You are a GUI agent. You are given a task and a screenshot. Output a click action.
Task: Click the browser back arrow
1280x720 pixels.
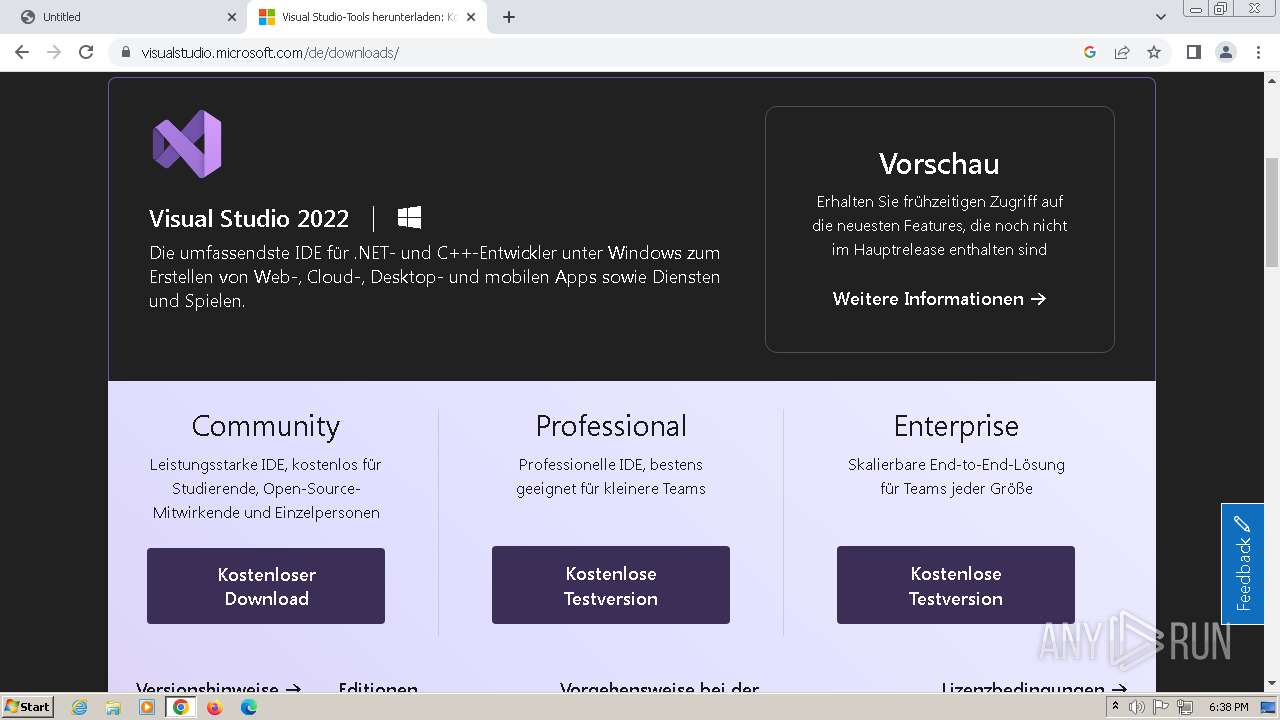tap(22, 52)
